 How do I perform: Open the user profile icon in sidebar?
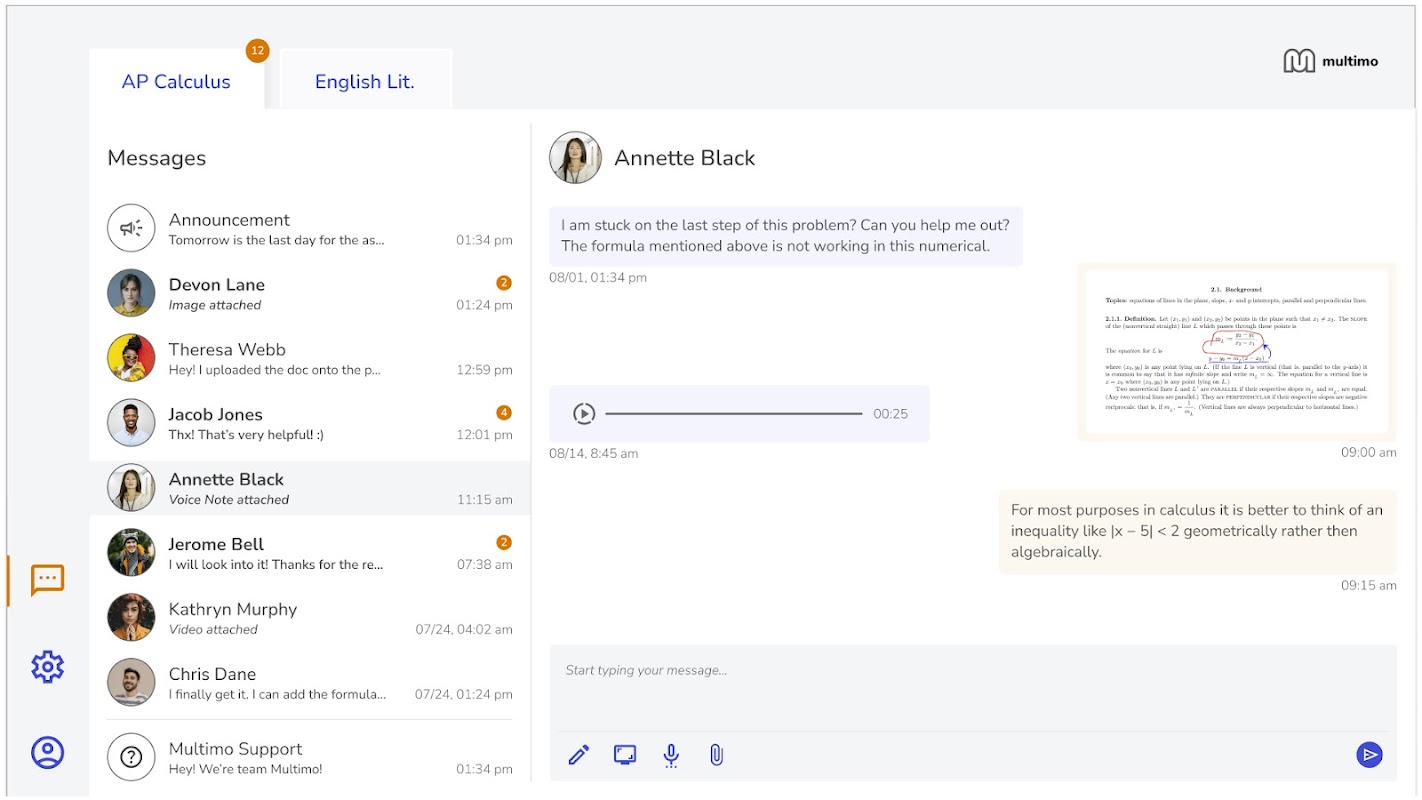(47, 752)
